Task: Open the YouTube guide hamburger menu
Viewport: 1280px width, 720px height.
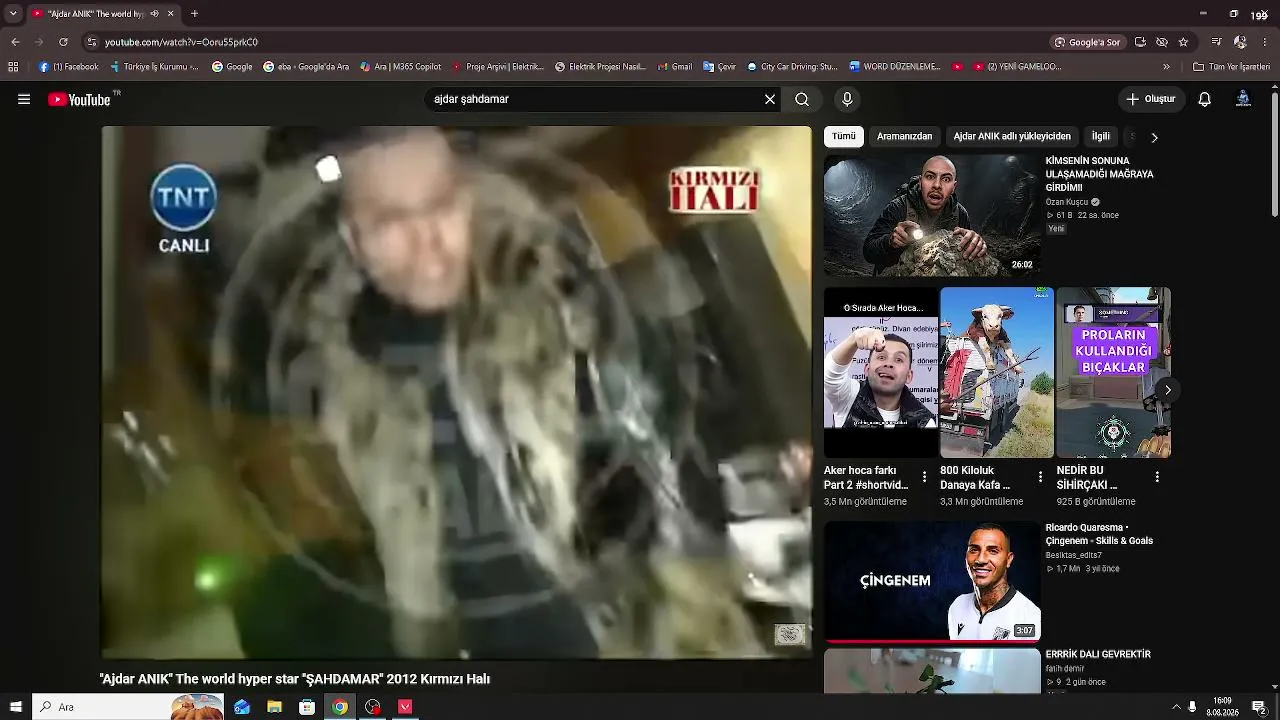Action: click(x=24, y=99)
